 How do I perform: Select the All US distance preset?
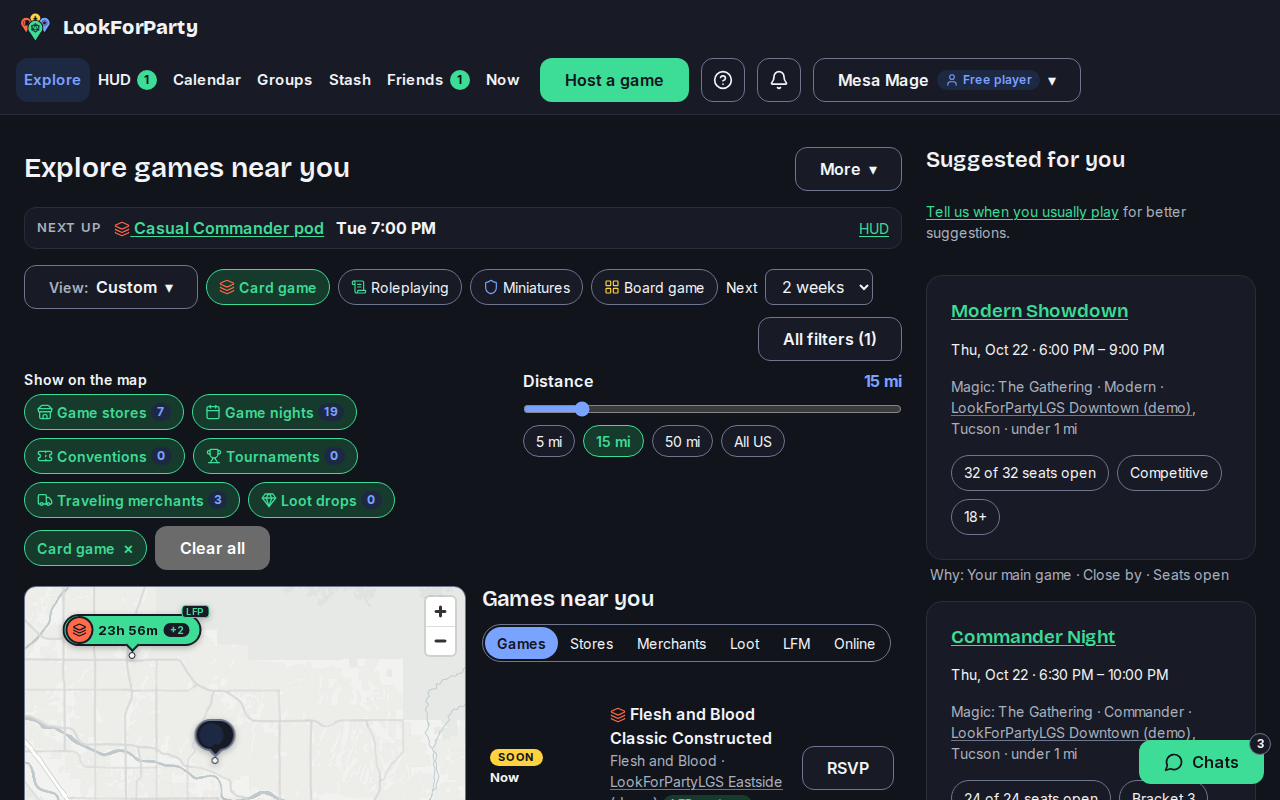753,441
